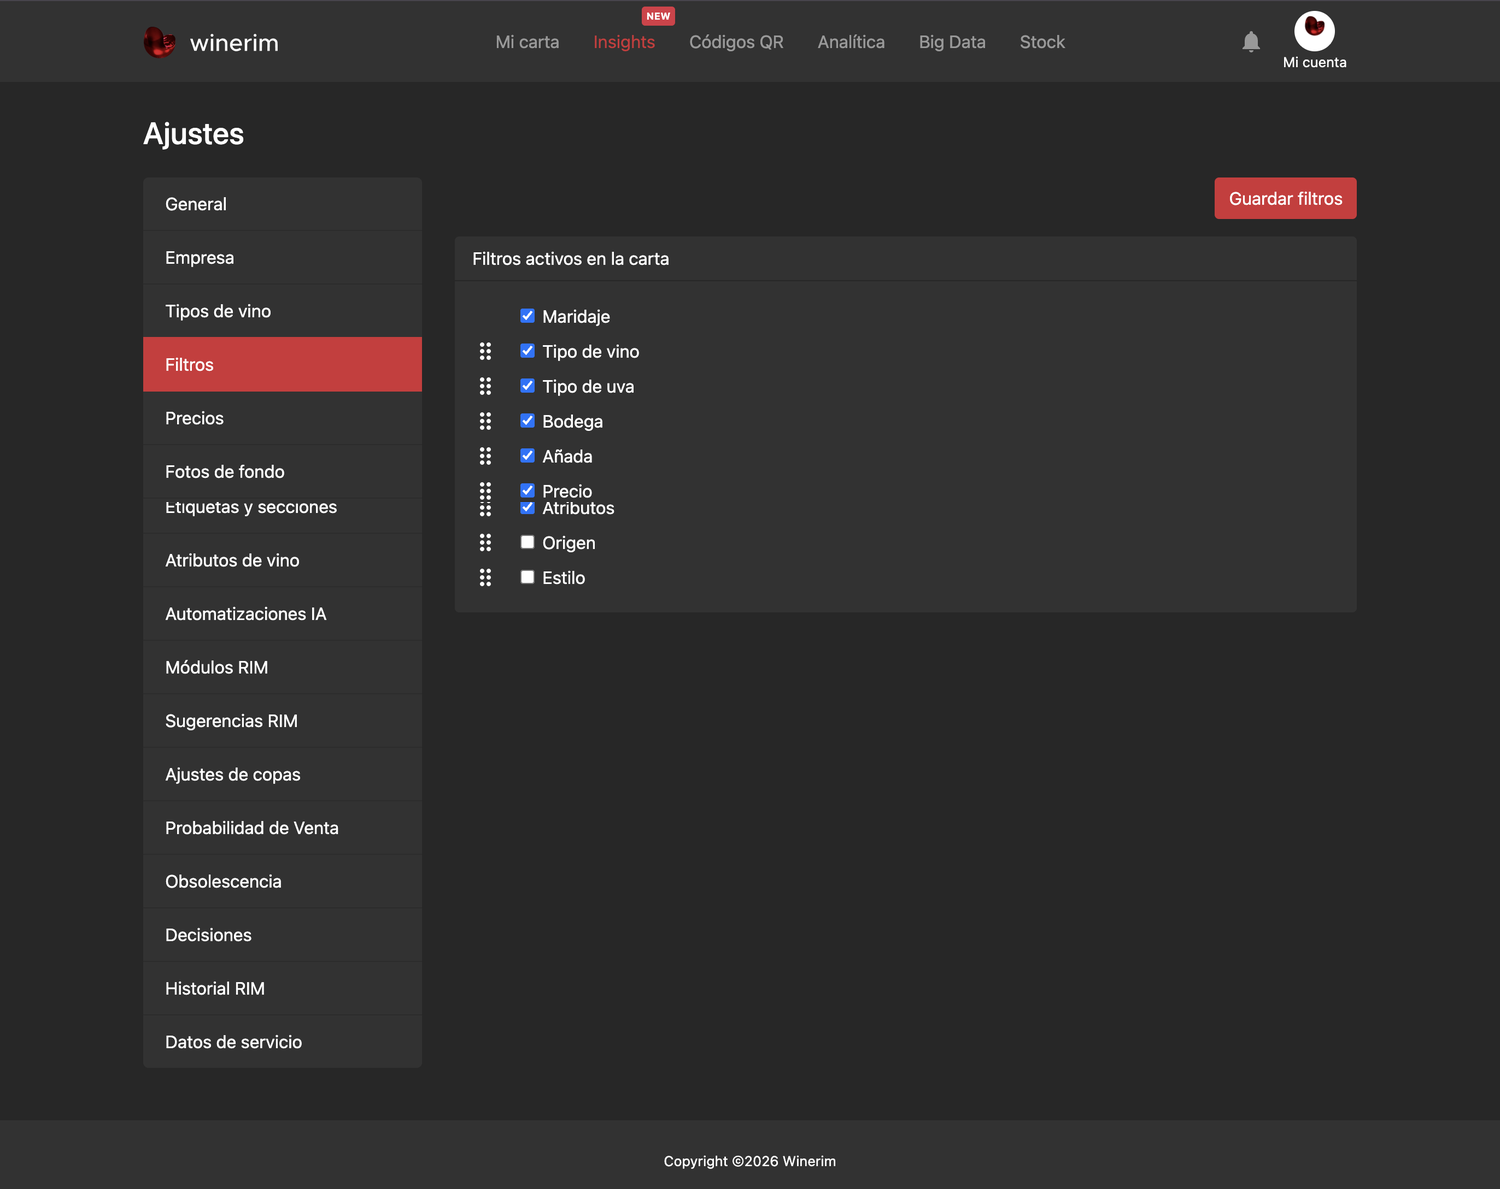Uncheck the Añada filter

coord(527,456)
